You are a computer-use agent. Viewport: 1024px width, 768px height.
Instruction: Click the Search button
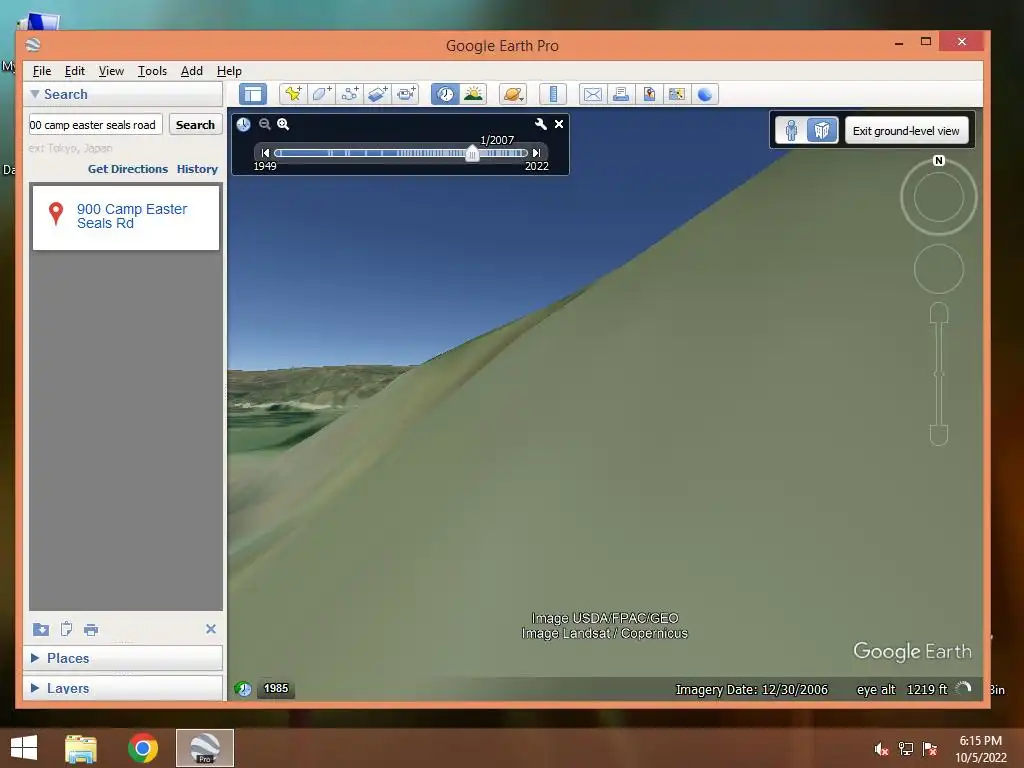(x=195, y=125)
